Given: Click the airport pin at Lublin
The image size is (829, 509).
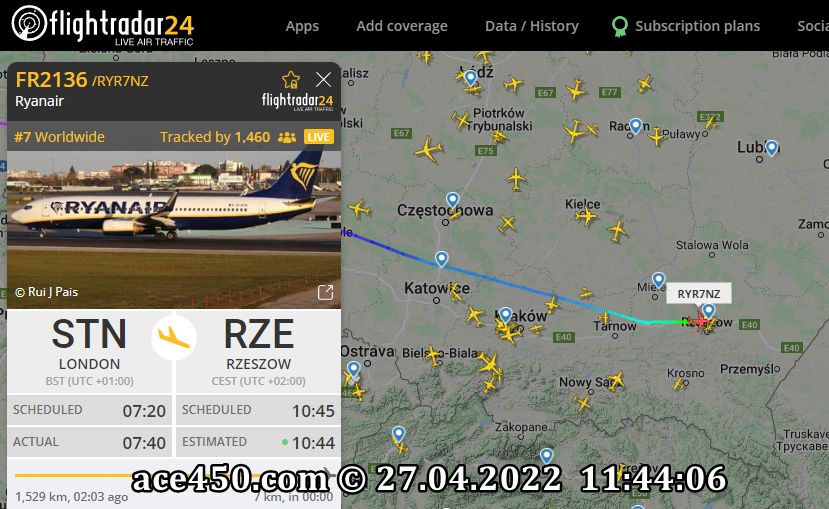Looking at the screenshot, I should (x=771, y=148).
